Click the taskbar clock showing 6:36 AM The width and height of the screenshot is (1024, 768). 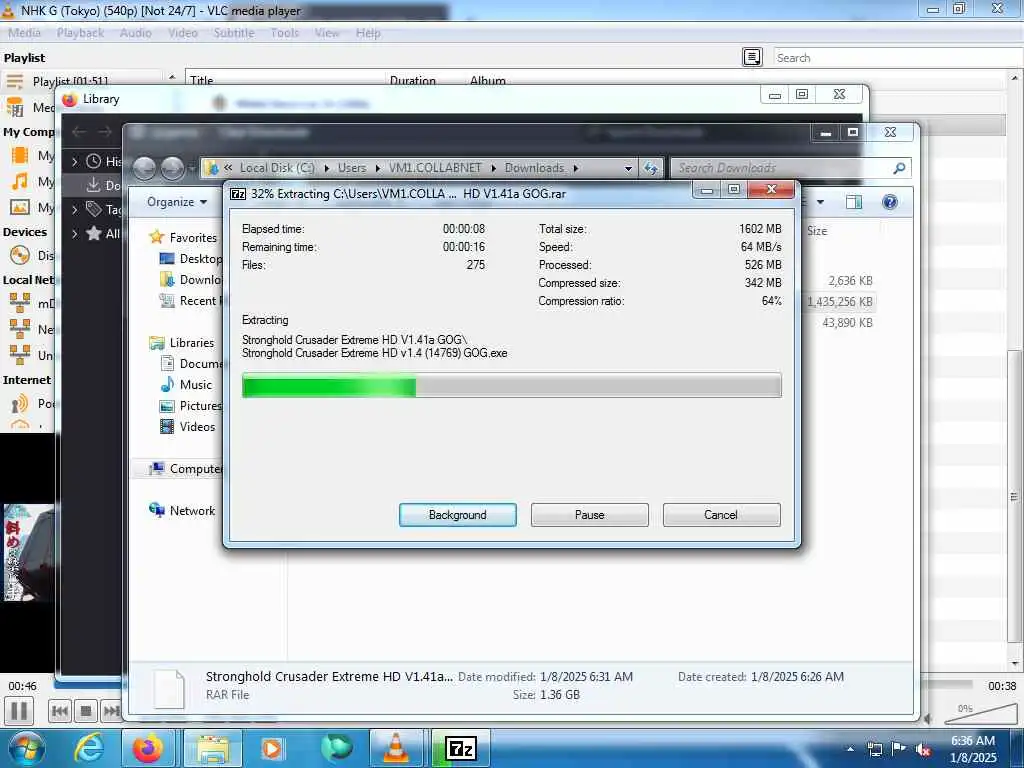(973, 748)
